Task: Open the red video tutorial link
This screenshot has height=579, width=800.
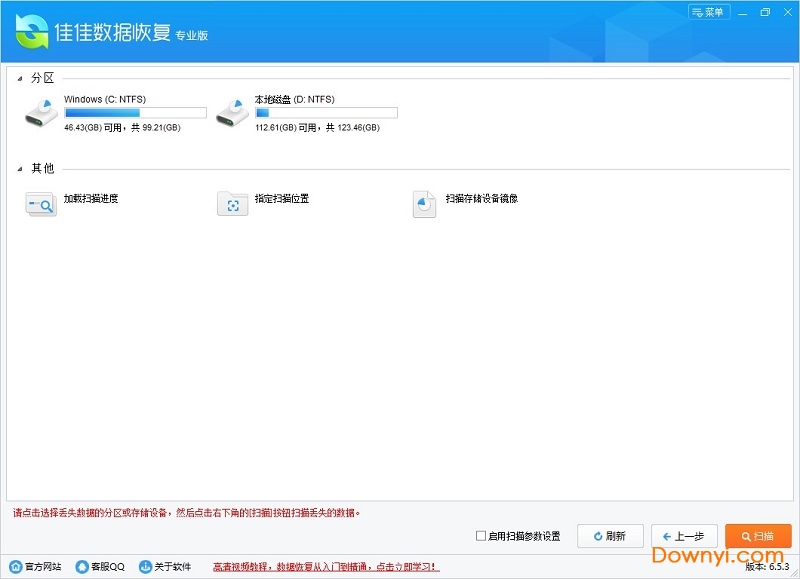Action: click(326, 567)
